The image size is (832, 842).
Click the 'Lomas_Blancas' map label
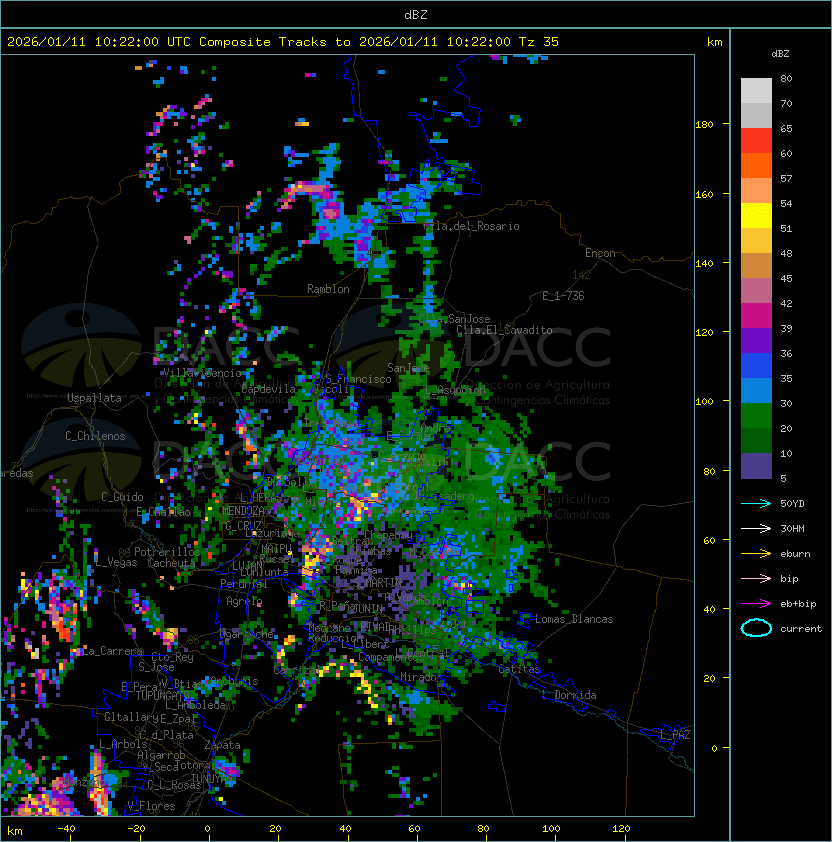coord(574,619)
